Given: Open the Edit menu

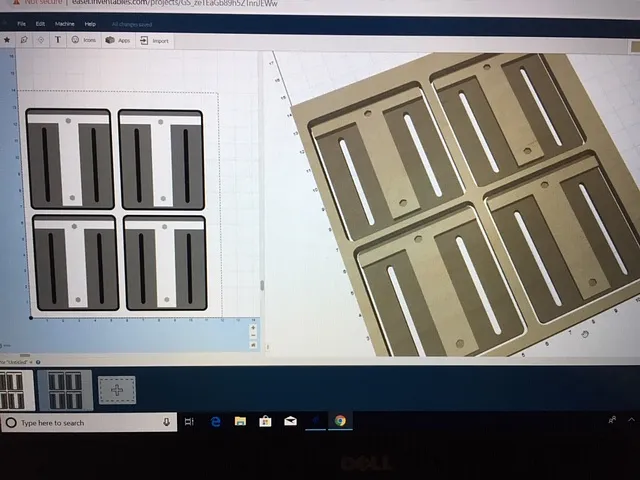Looking at the screenshot, I should coord(40,24).
